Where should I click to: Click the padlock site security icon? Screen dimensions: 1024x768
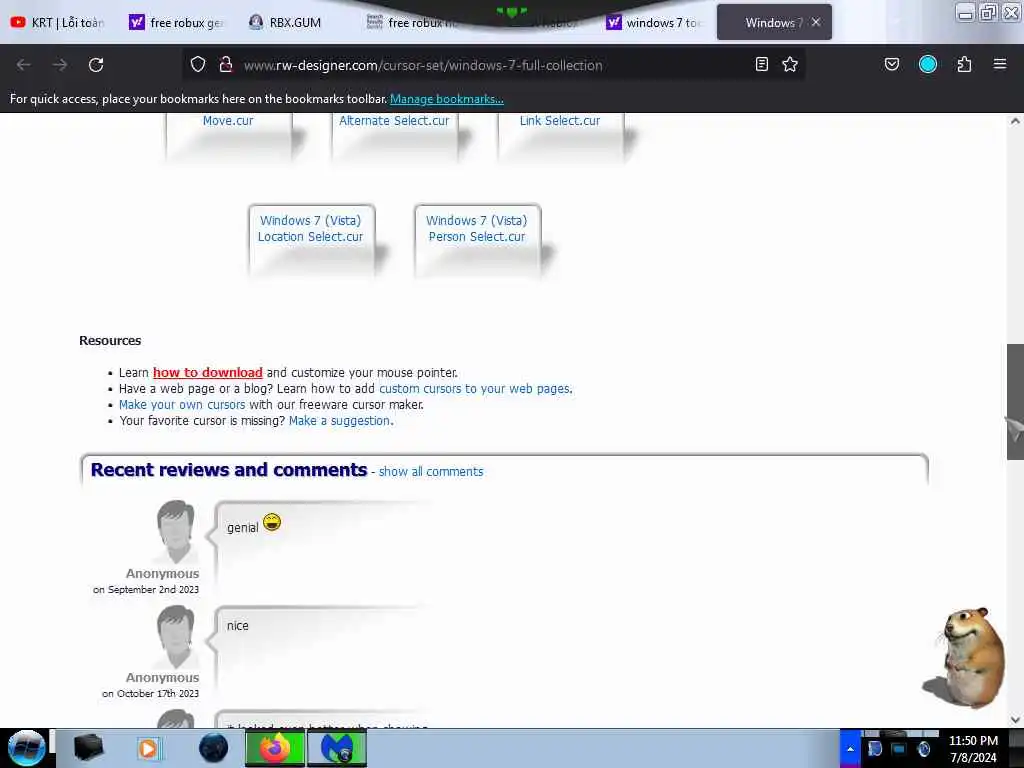pos(226,64)
